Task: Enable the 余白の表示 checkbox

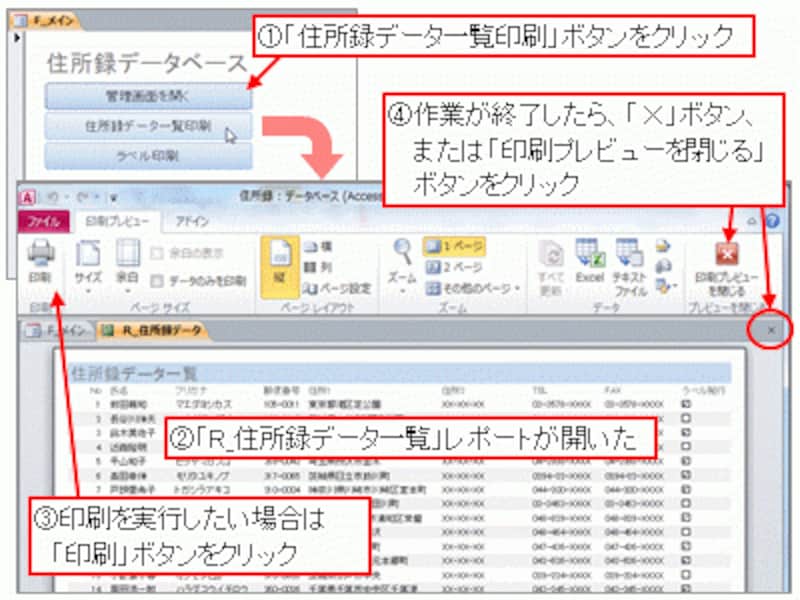Action: pyautogui.click(x=158, y=253)
